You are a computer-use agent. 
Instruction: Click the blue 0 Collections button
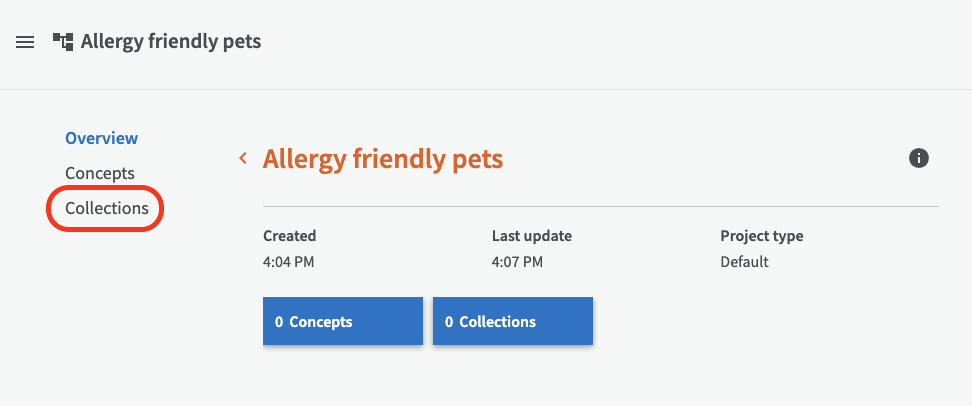[x=512, y=321]
